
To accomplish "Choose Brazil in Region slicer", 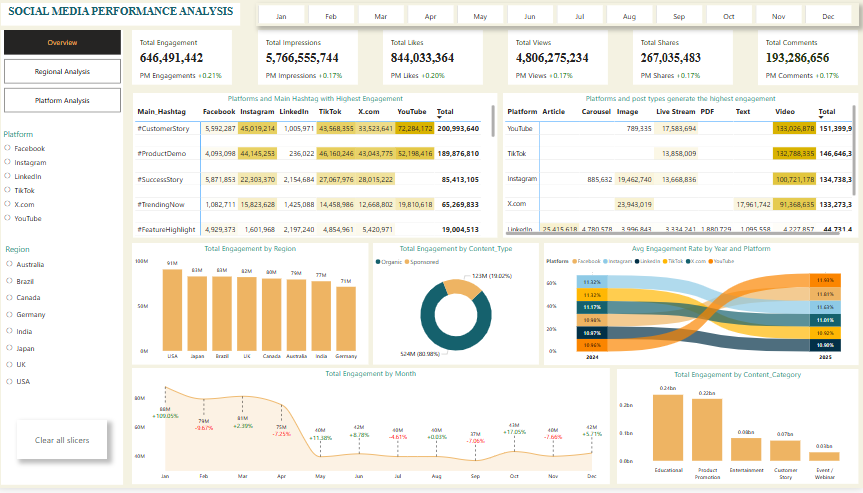I will pos(9,281).
